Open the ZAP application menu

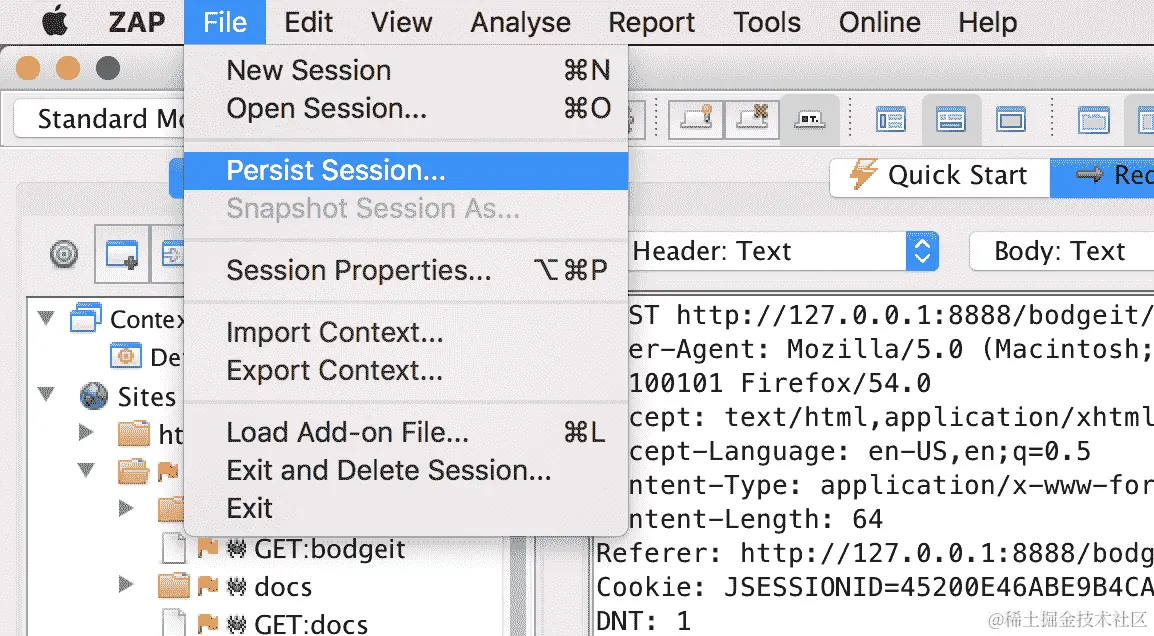[137, 22]
